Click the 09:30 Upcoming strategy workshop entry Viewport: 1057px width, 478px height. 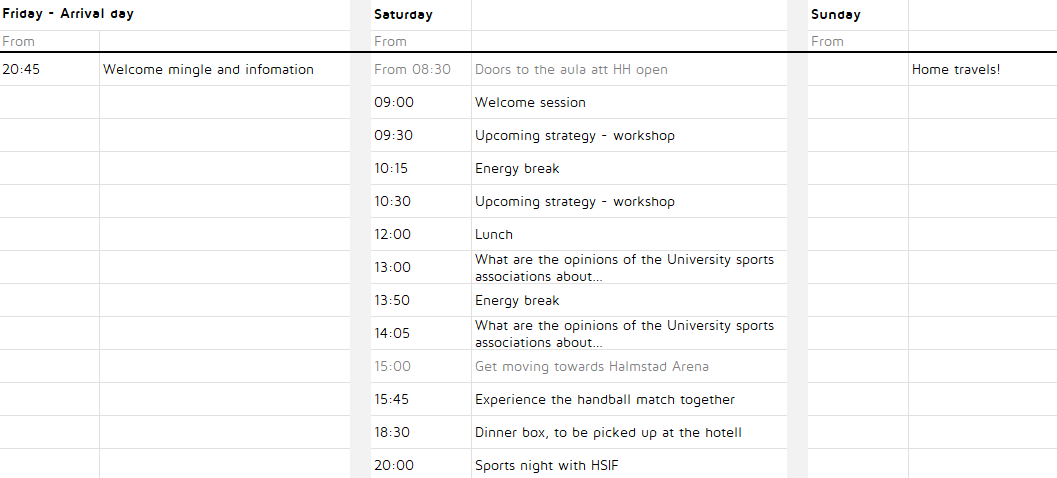pyautogui.click(x=574, y=136)
